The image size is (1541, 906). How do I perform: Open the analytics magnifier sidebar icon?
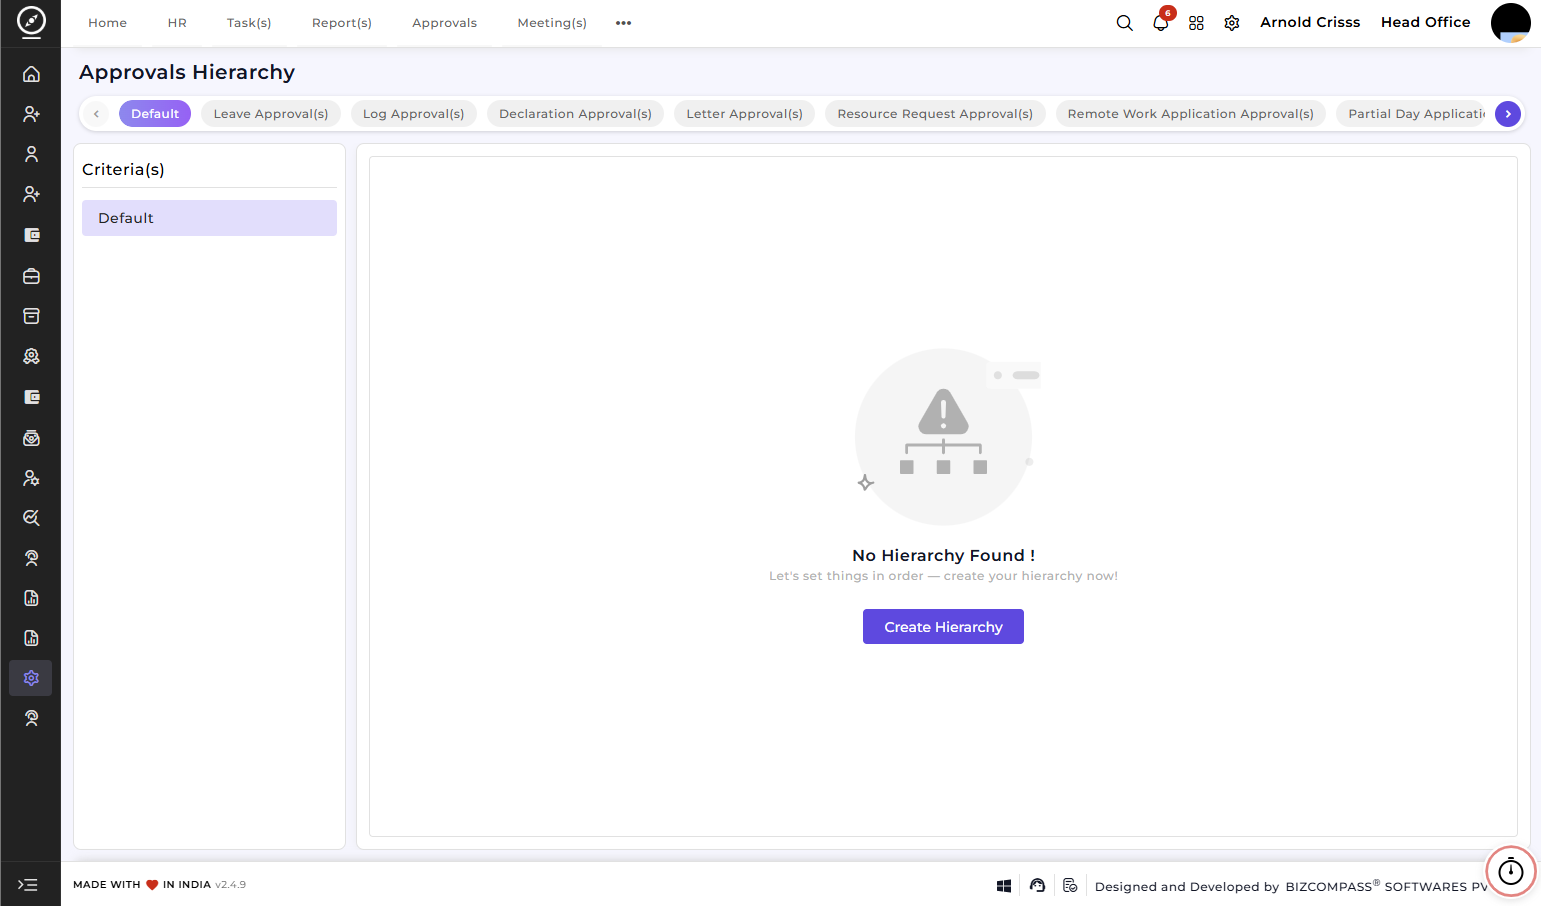coord(31,518)
